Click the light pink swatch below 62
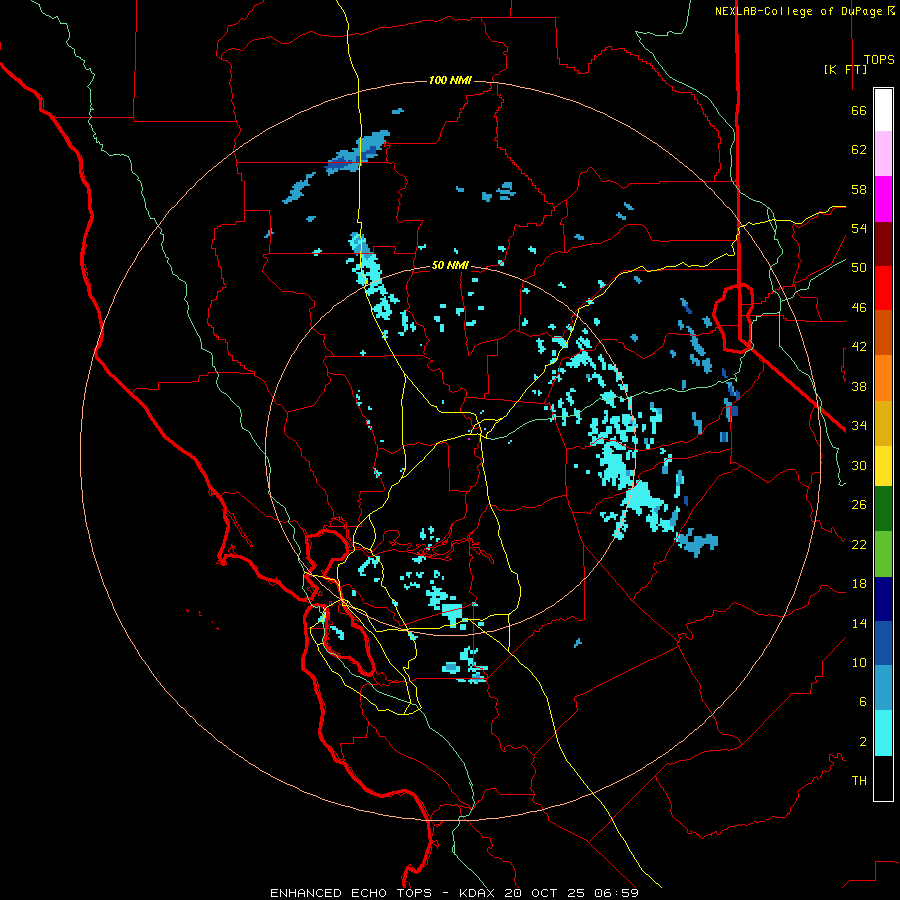 883,153
